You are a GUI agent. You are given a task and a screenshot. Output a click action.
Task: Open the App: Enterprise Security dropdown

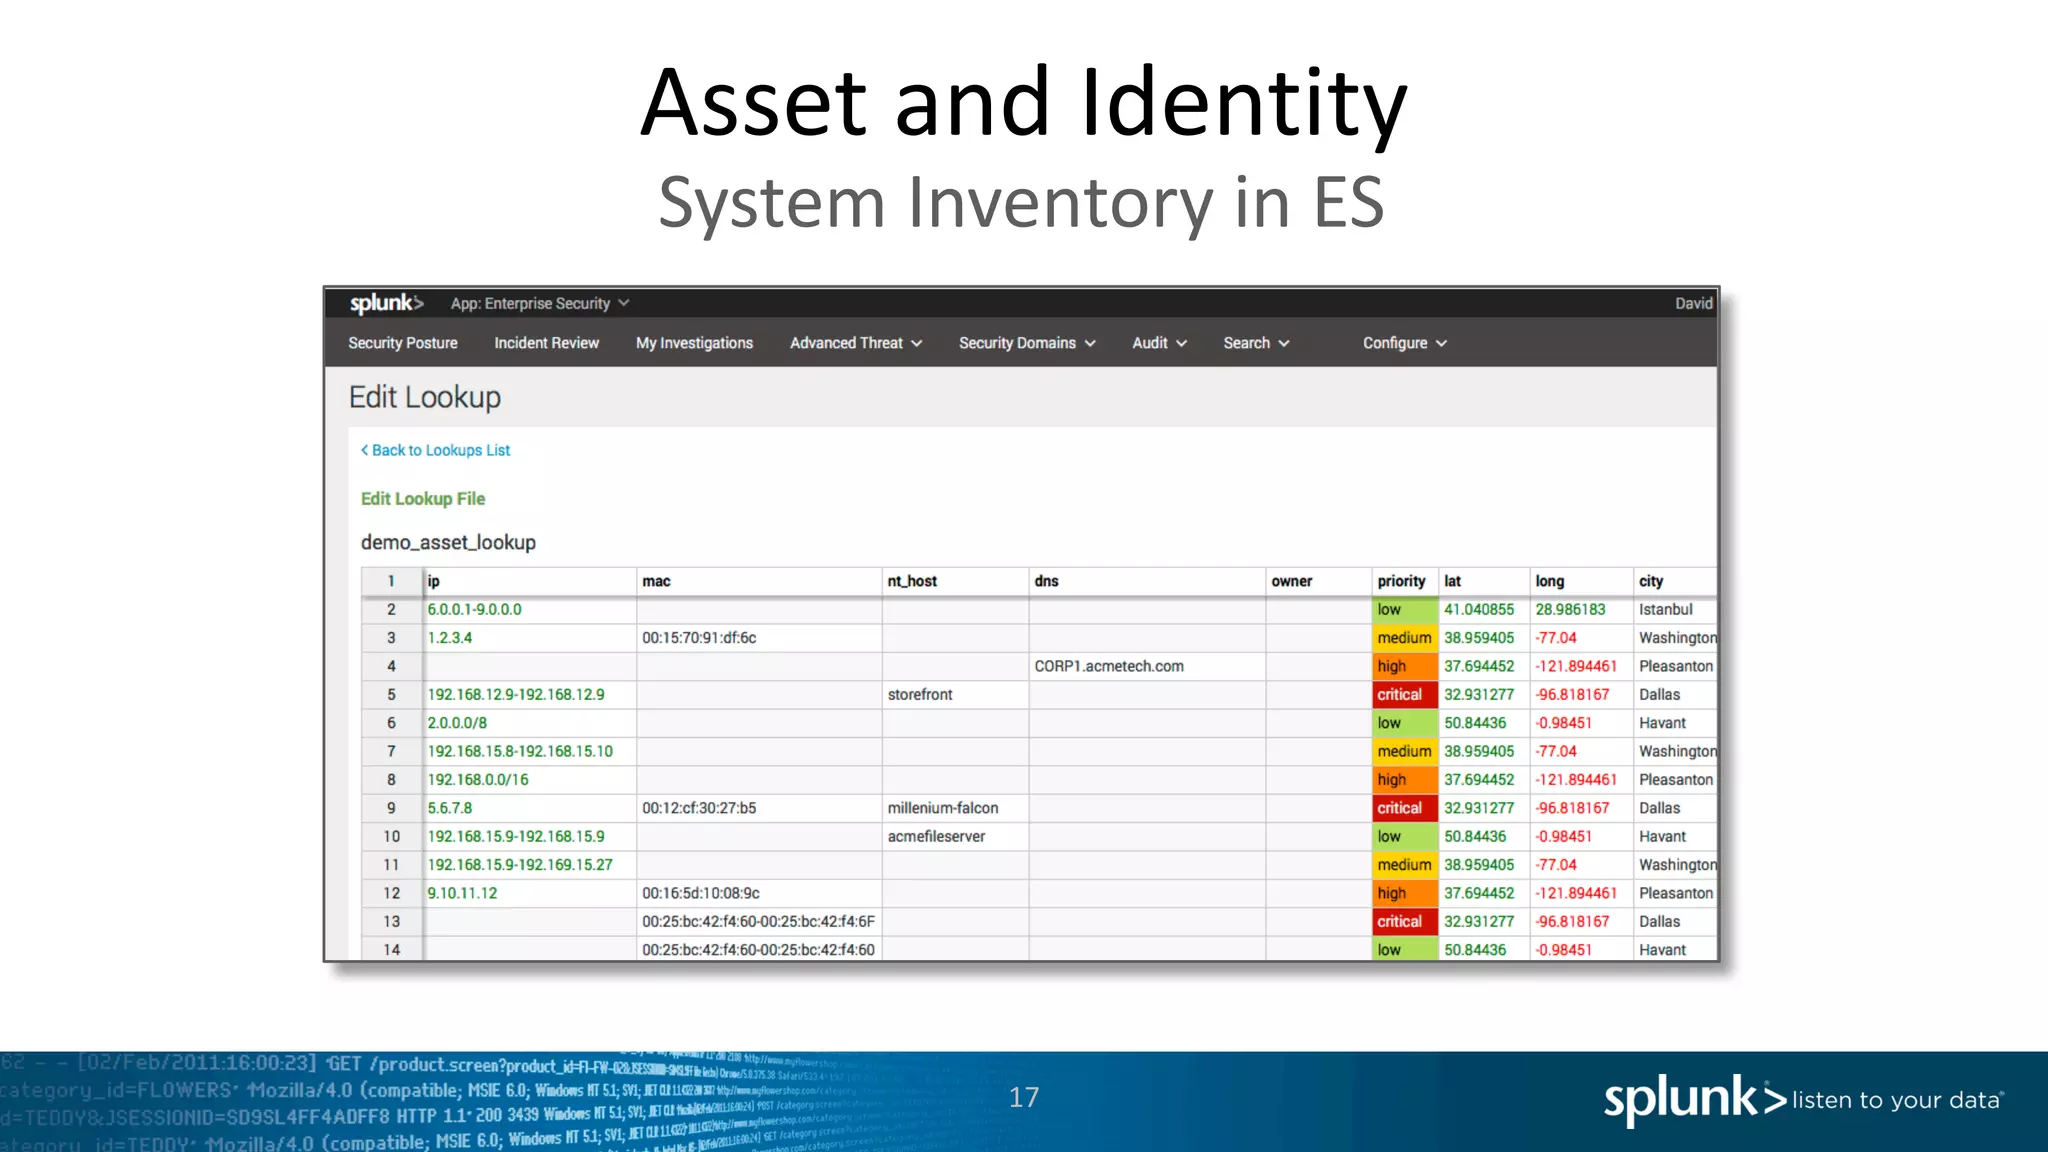coord(539,303)
